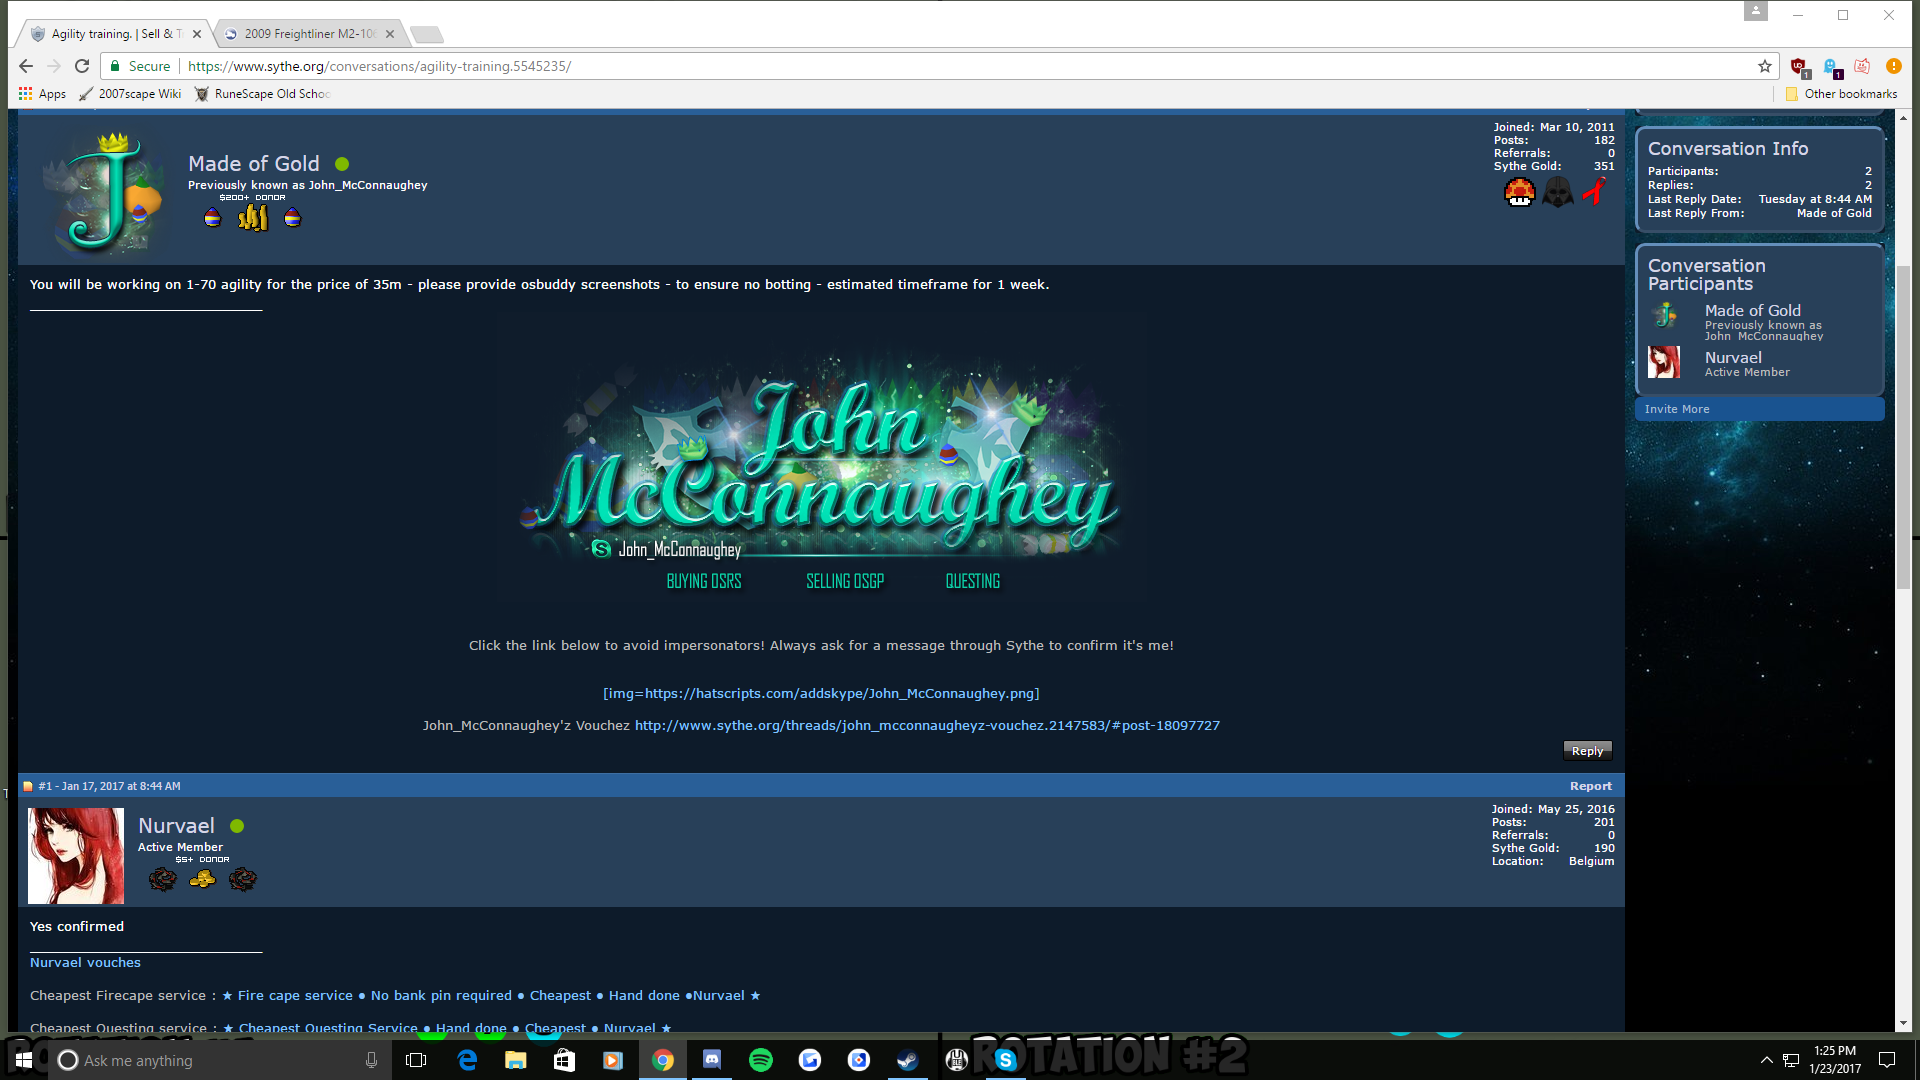1920x1080 pixels.
Task: Open the Apps bookmarks shortcut
Action: [x=42, y=94]
